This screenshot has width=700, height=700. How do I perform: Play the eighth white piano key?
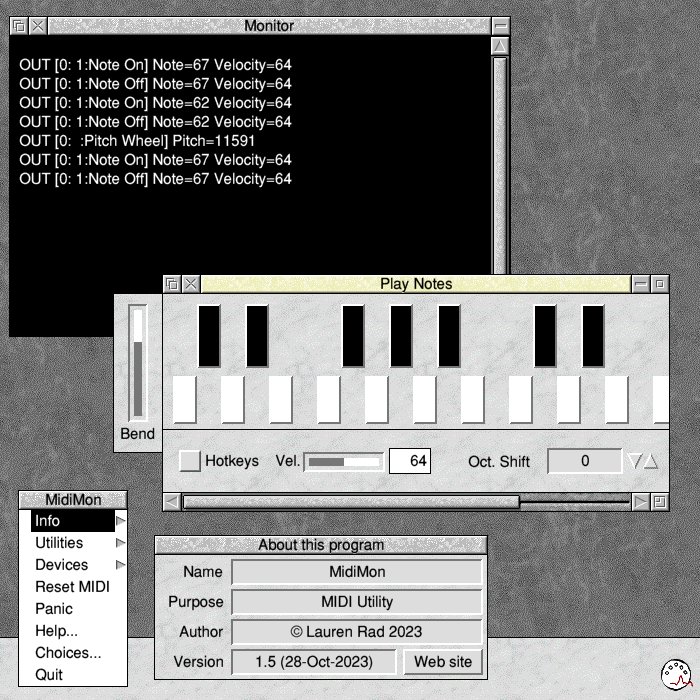point(521,399)
